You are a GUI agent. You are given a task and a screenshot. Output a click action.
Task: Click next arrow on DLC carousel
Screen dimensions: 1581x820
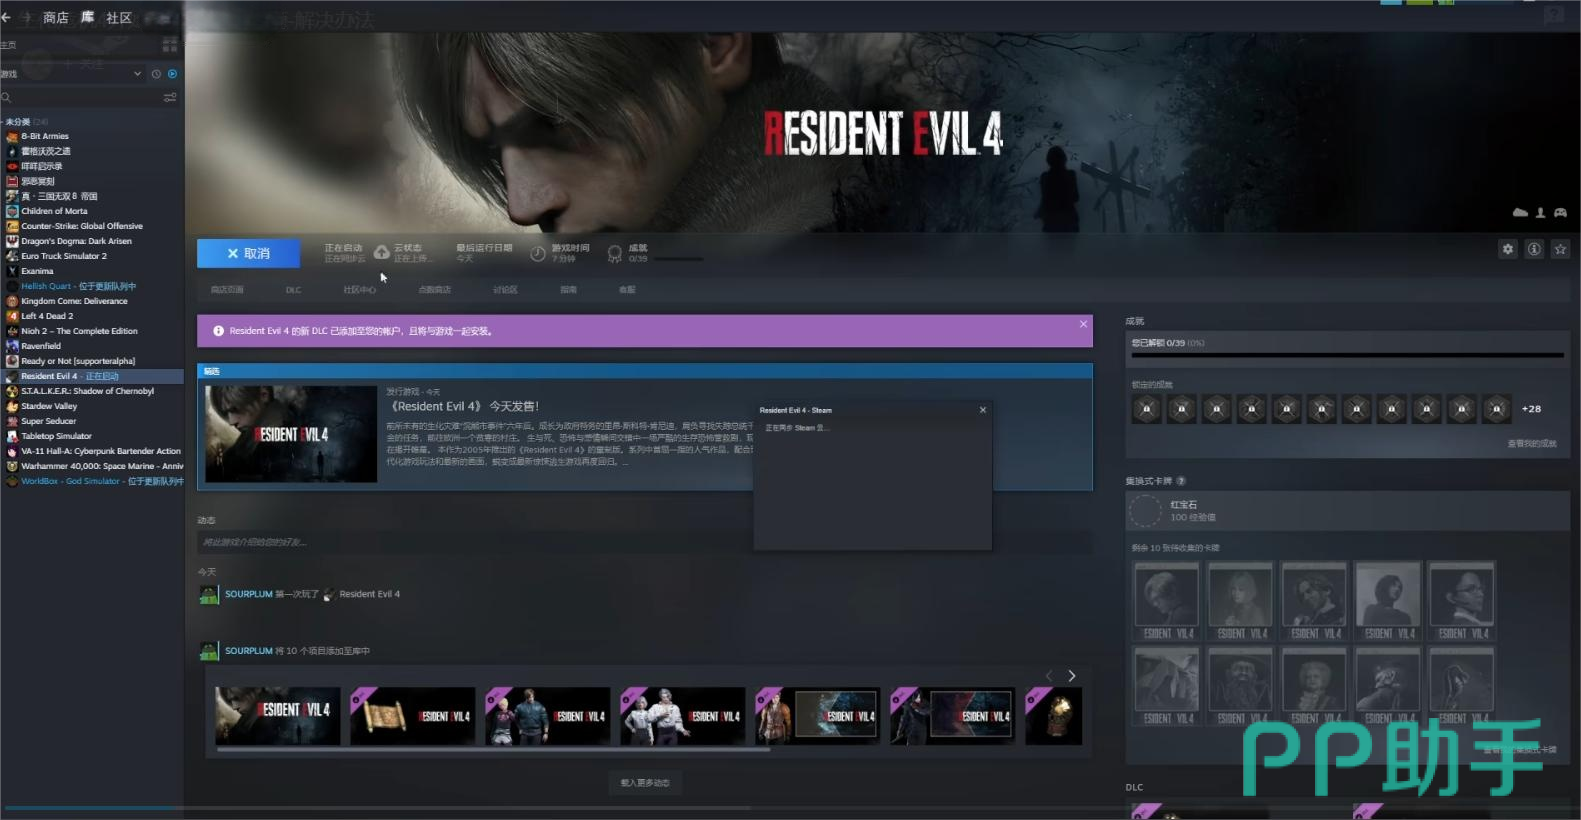1072,676
